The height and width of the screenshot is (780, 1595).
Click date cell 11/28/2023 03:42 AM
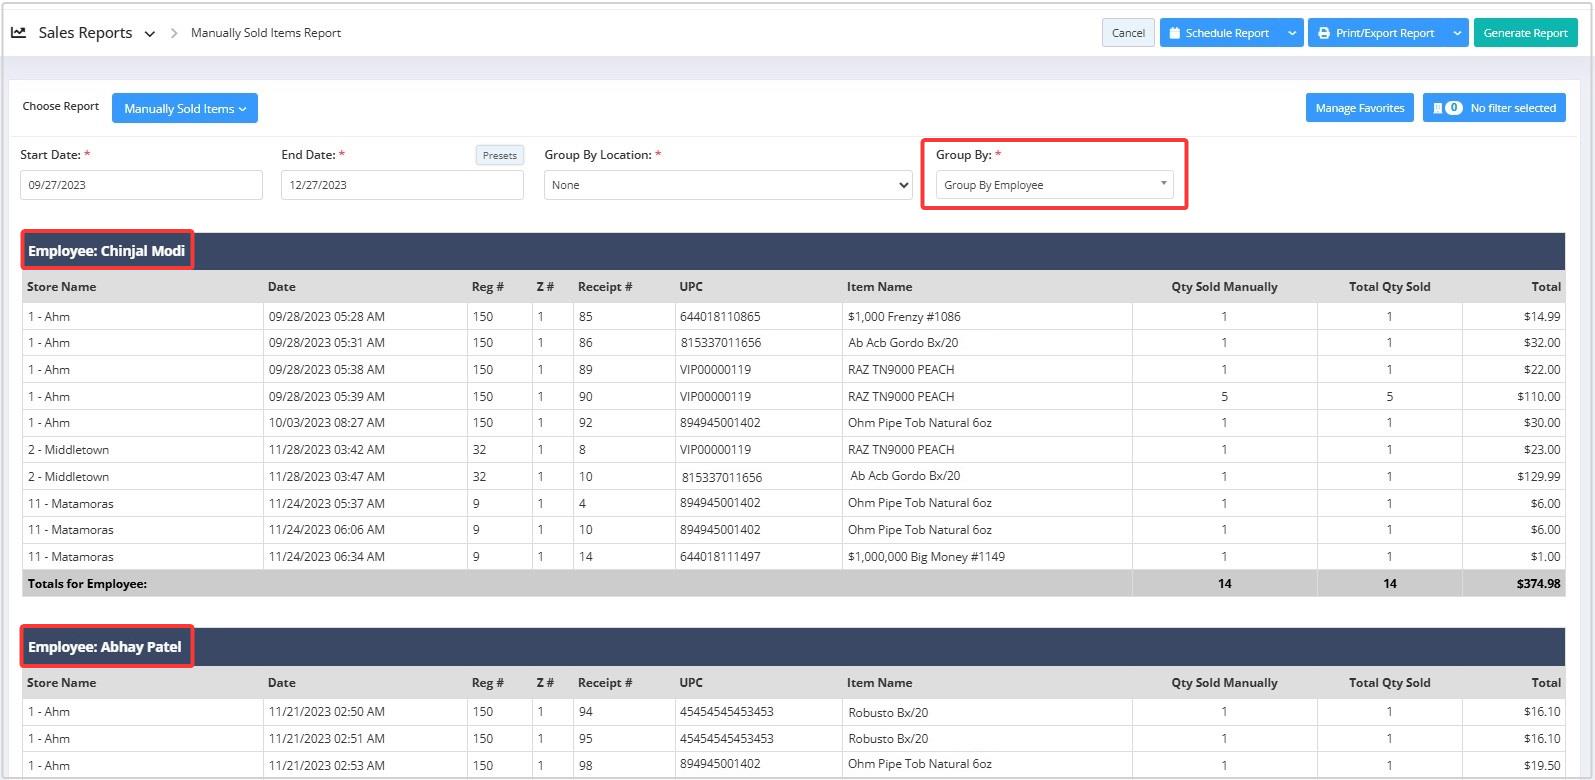click(x=327, y=450)
